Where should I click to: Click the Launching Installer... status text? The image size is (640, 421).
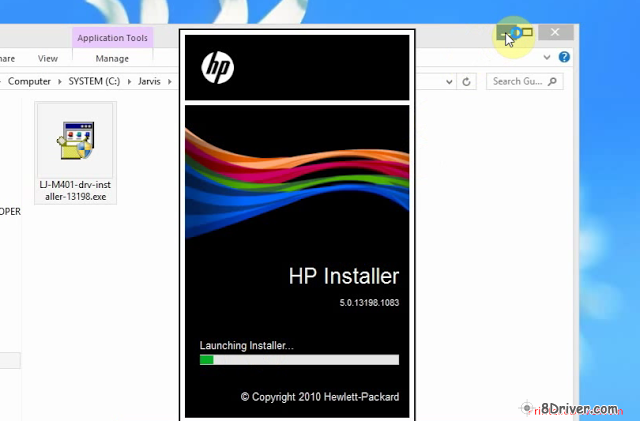point(247,345)
